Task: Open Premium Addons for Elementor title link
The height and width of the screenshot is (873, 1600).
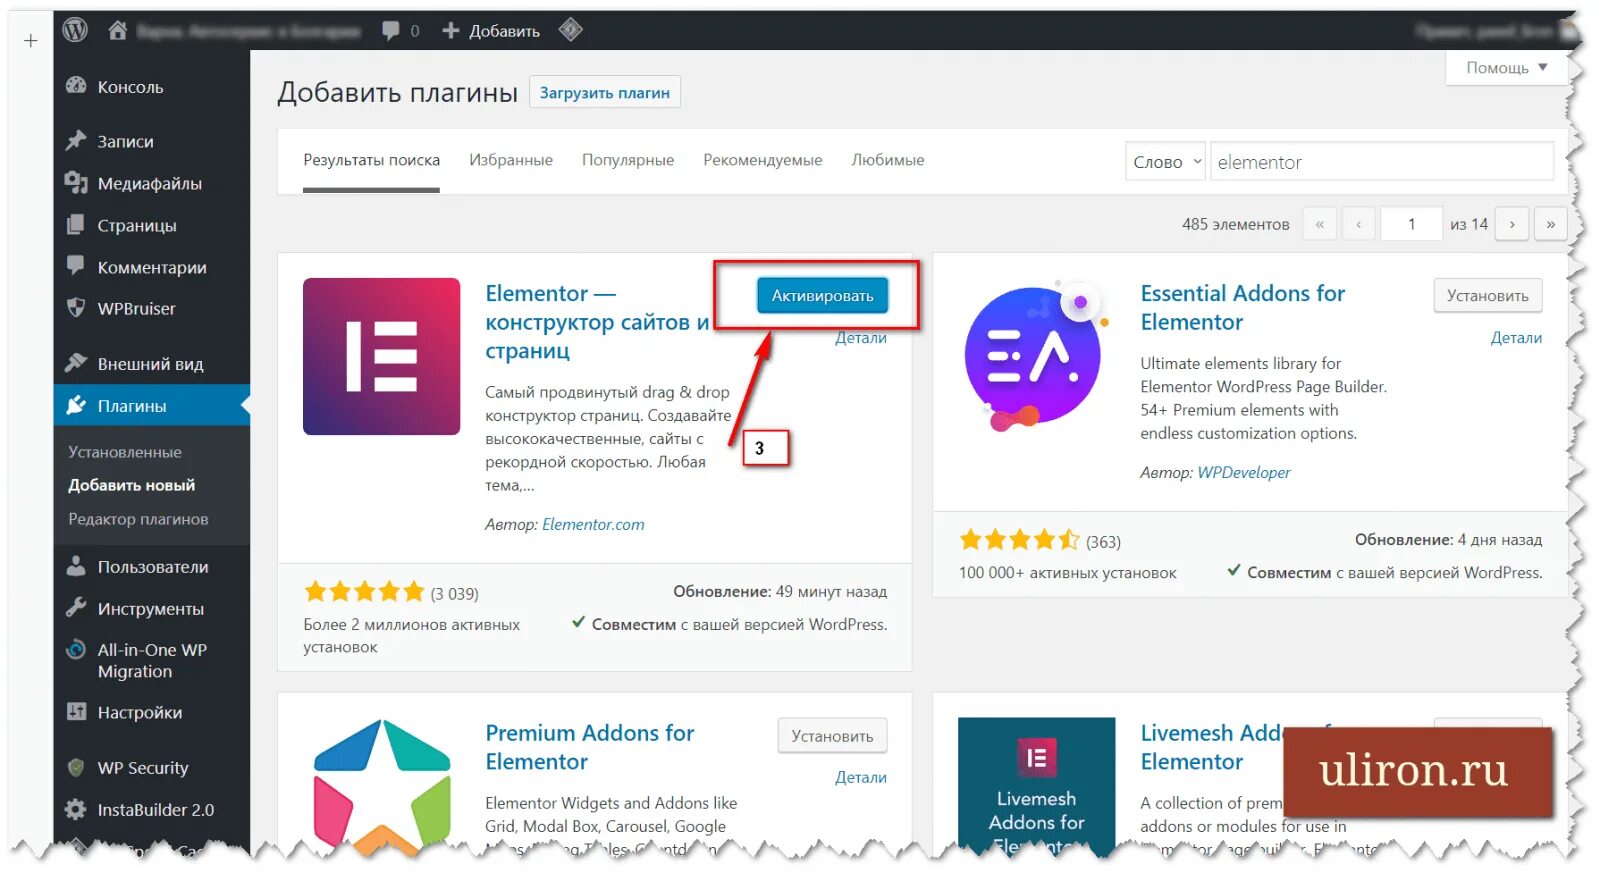Action: [589, 747]
